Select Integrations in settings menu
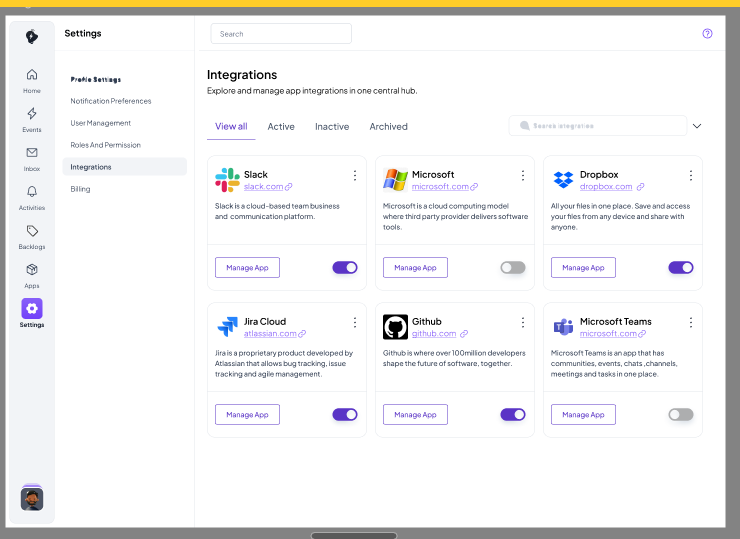The width and height of the screenshot is (740, 539). click(125, 167)
